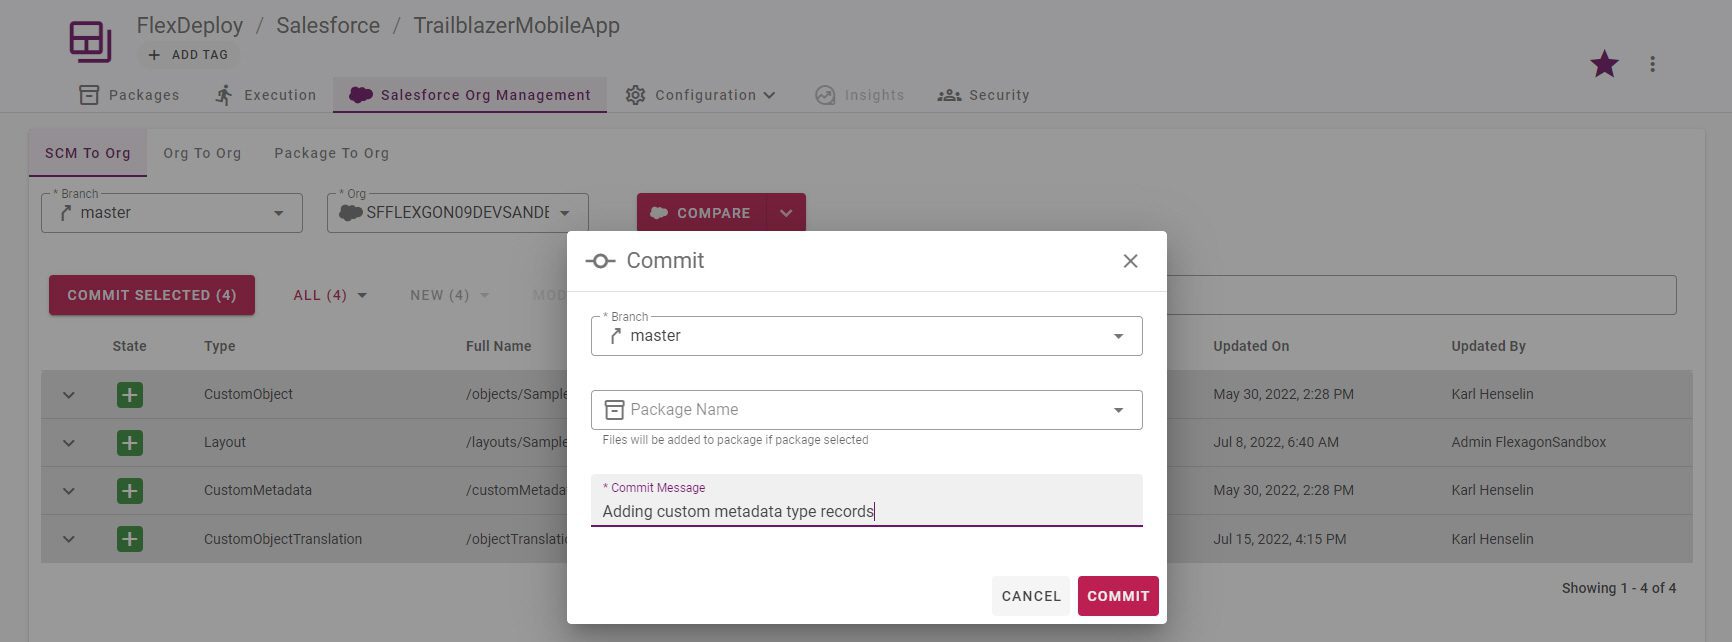
Task: Open the vertical three-dots more menu
Action: tap(1652, 64)
